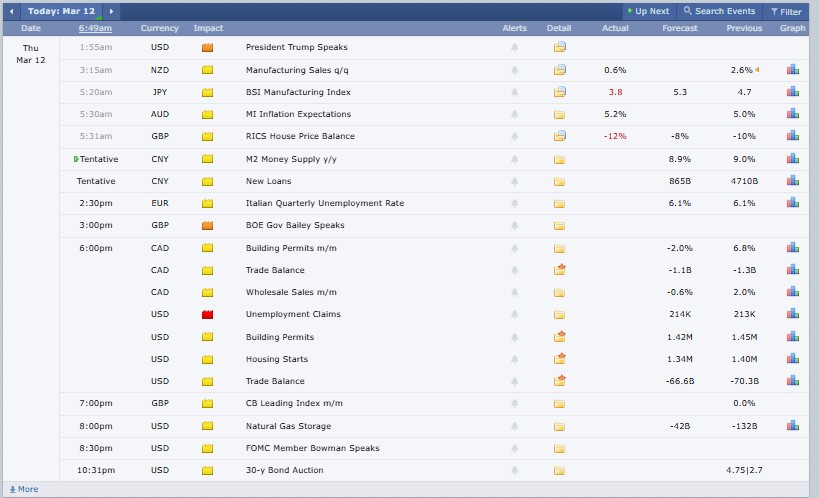
Task: Open graph for Italian Quarterly Unemployment Rate
Action: (x=792, y=203)
